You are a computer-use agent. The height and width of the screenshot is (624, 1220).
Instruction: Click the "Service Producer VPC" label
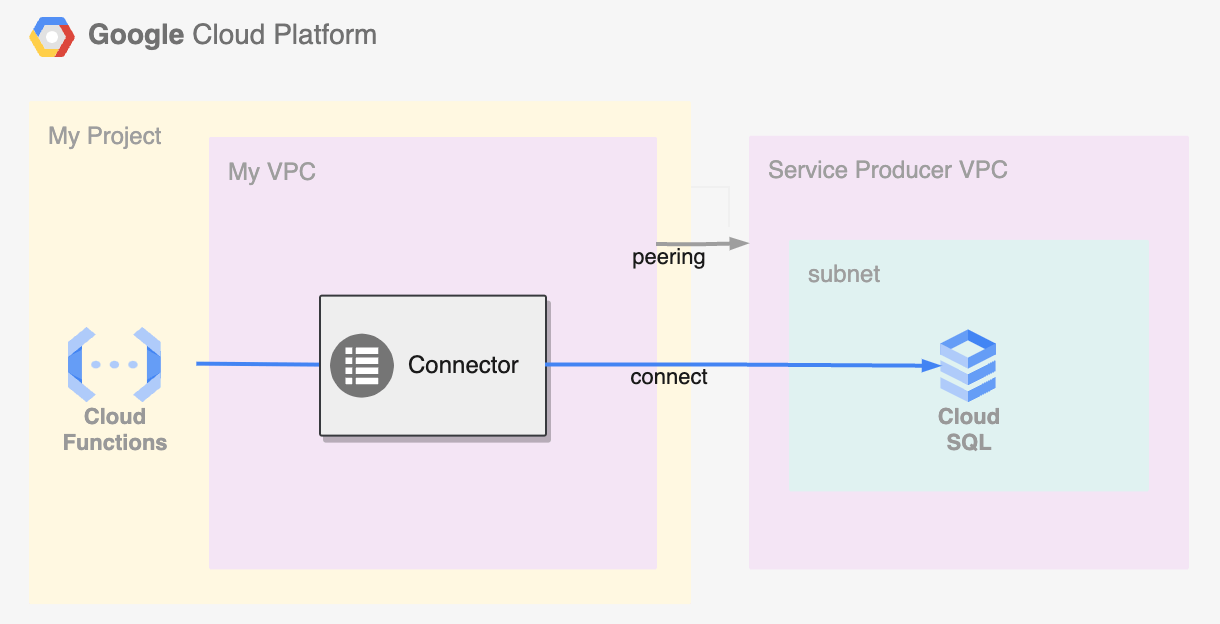tap(888, 170)
